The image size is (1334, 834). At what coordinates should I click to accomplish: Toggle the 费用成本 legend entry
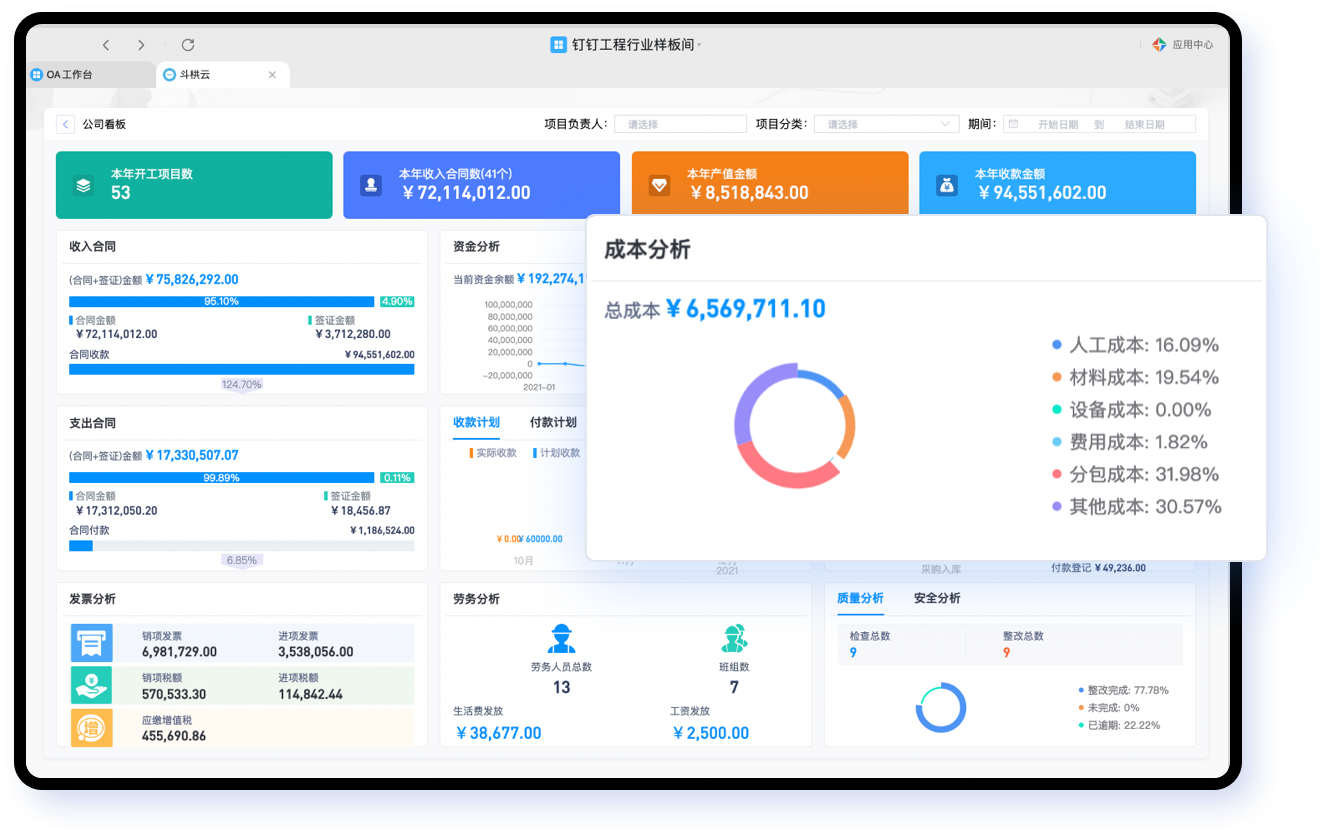point(1131,442)
